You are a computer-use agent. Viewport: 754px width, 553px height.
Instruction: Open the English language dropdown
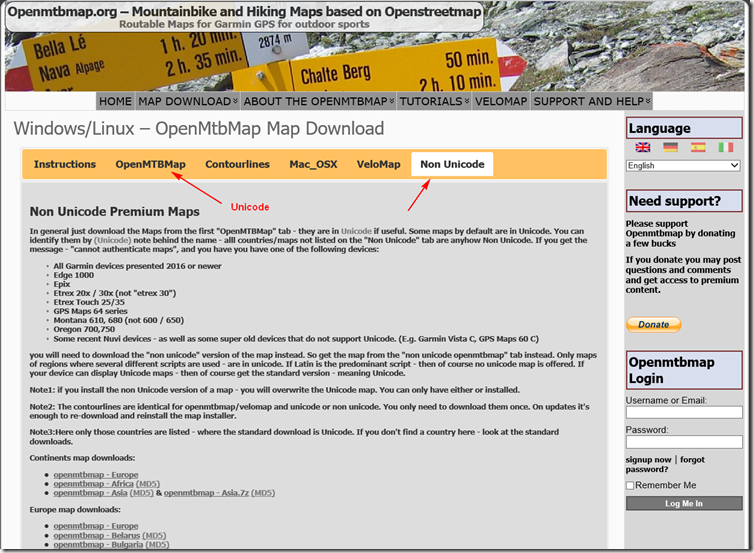683,165
